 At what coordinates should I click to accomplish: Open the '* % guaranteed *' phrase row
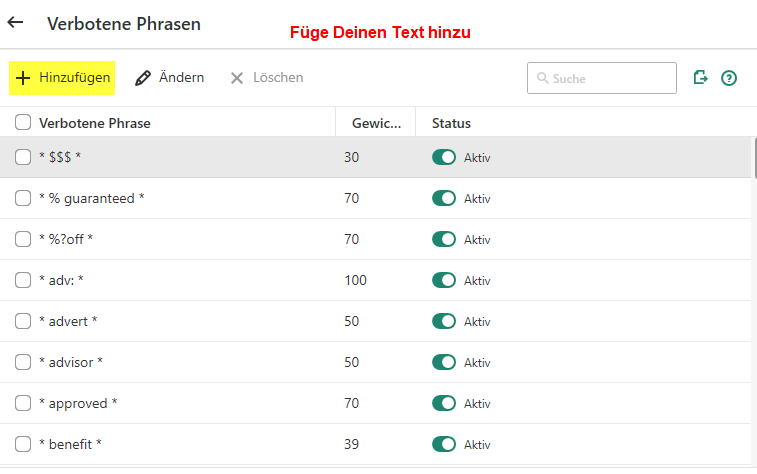coord(92,198)
